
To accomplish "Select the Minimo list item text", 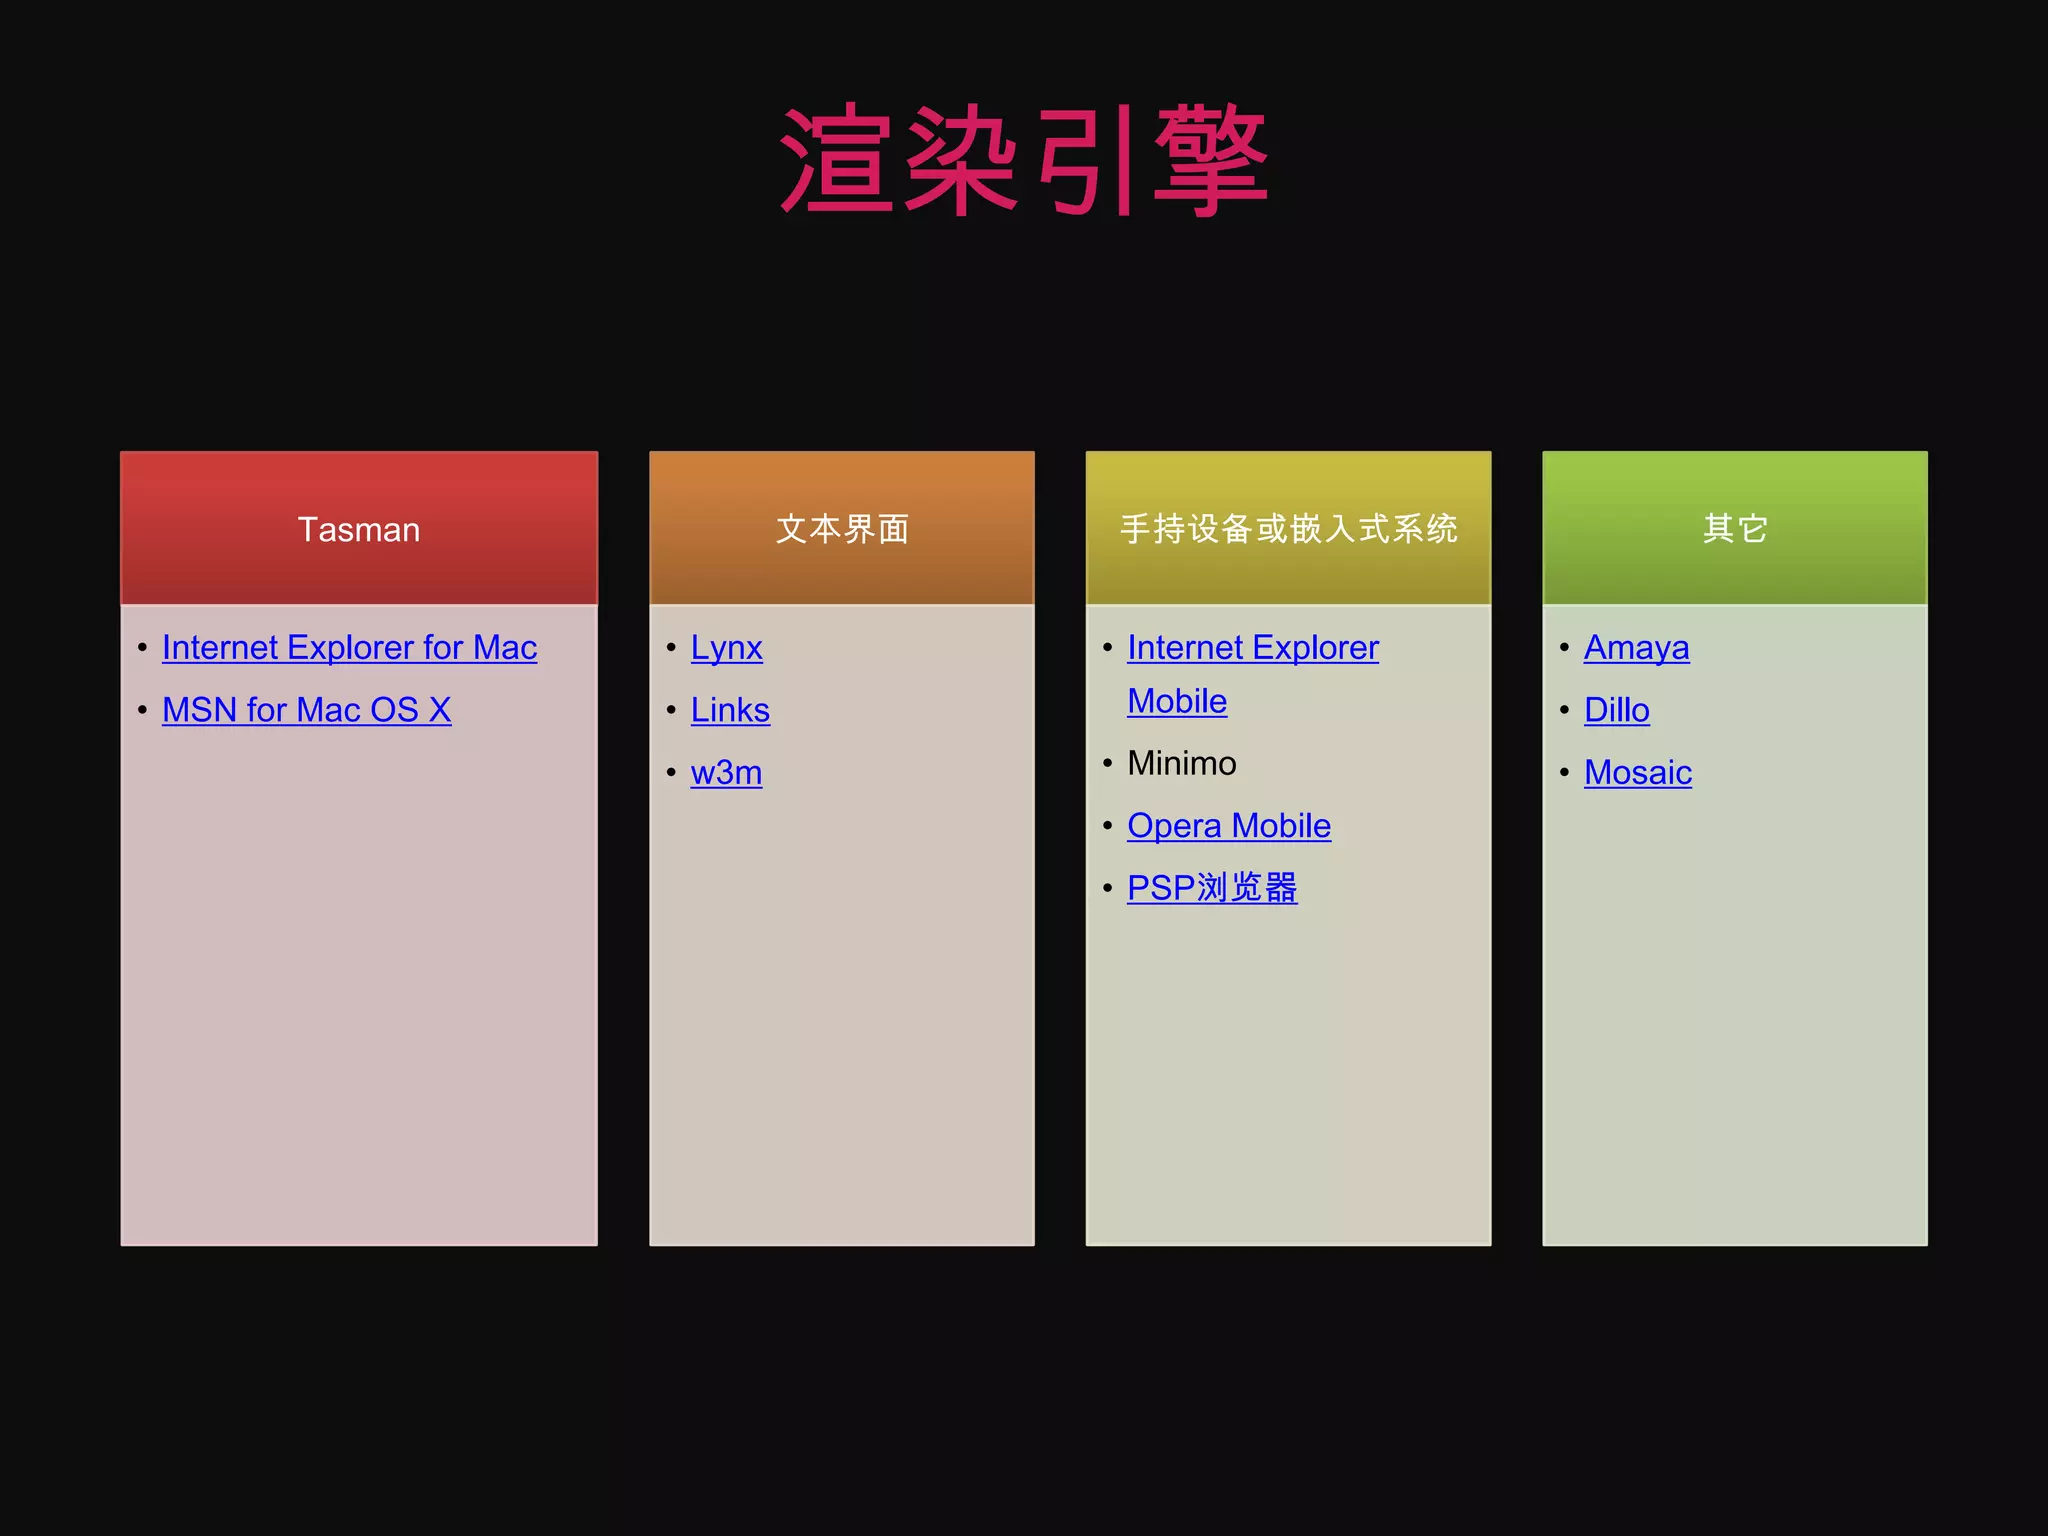I will [x=1181, y=764].
